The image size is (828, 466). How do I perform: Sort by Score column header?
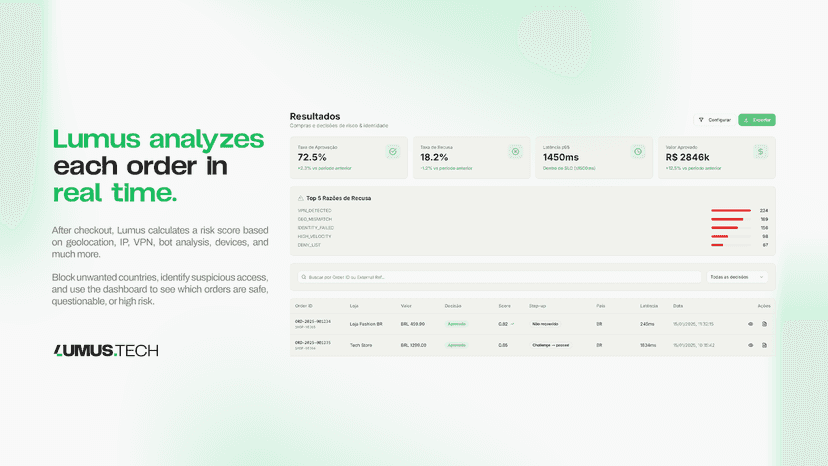point(504,306)
